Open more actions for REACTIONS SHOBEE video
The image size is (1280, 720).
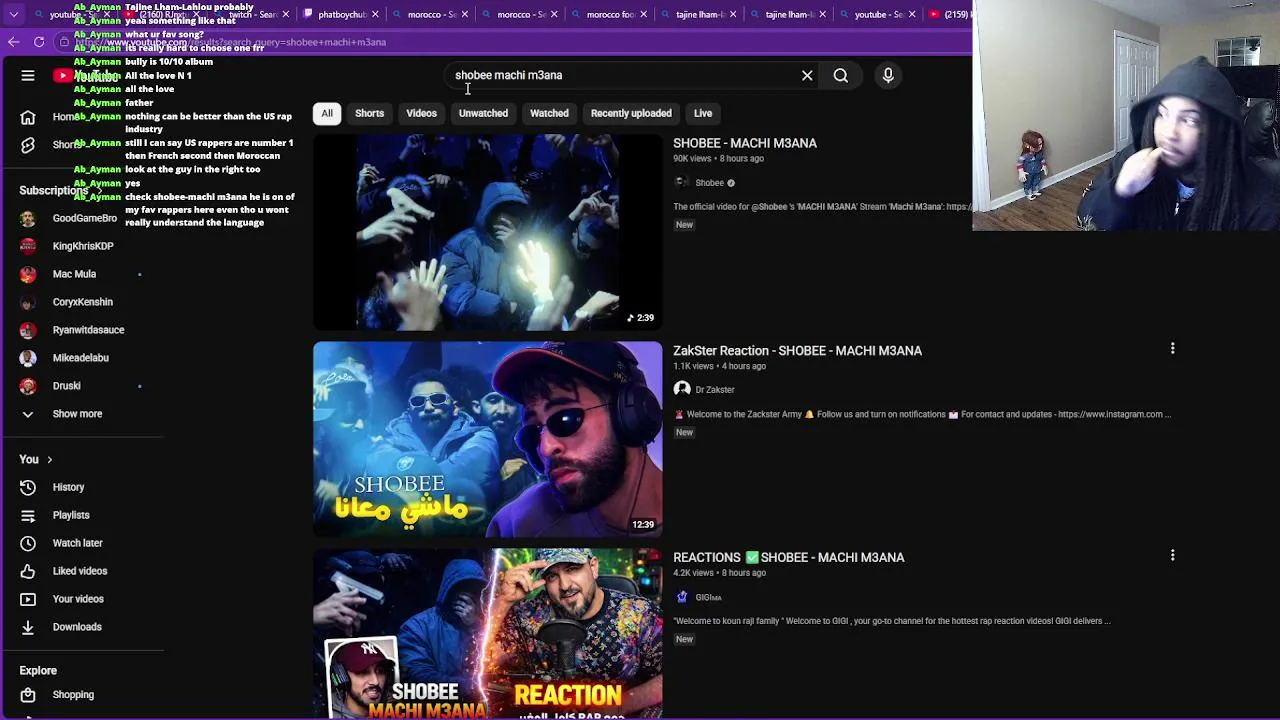[1172, 555]
